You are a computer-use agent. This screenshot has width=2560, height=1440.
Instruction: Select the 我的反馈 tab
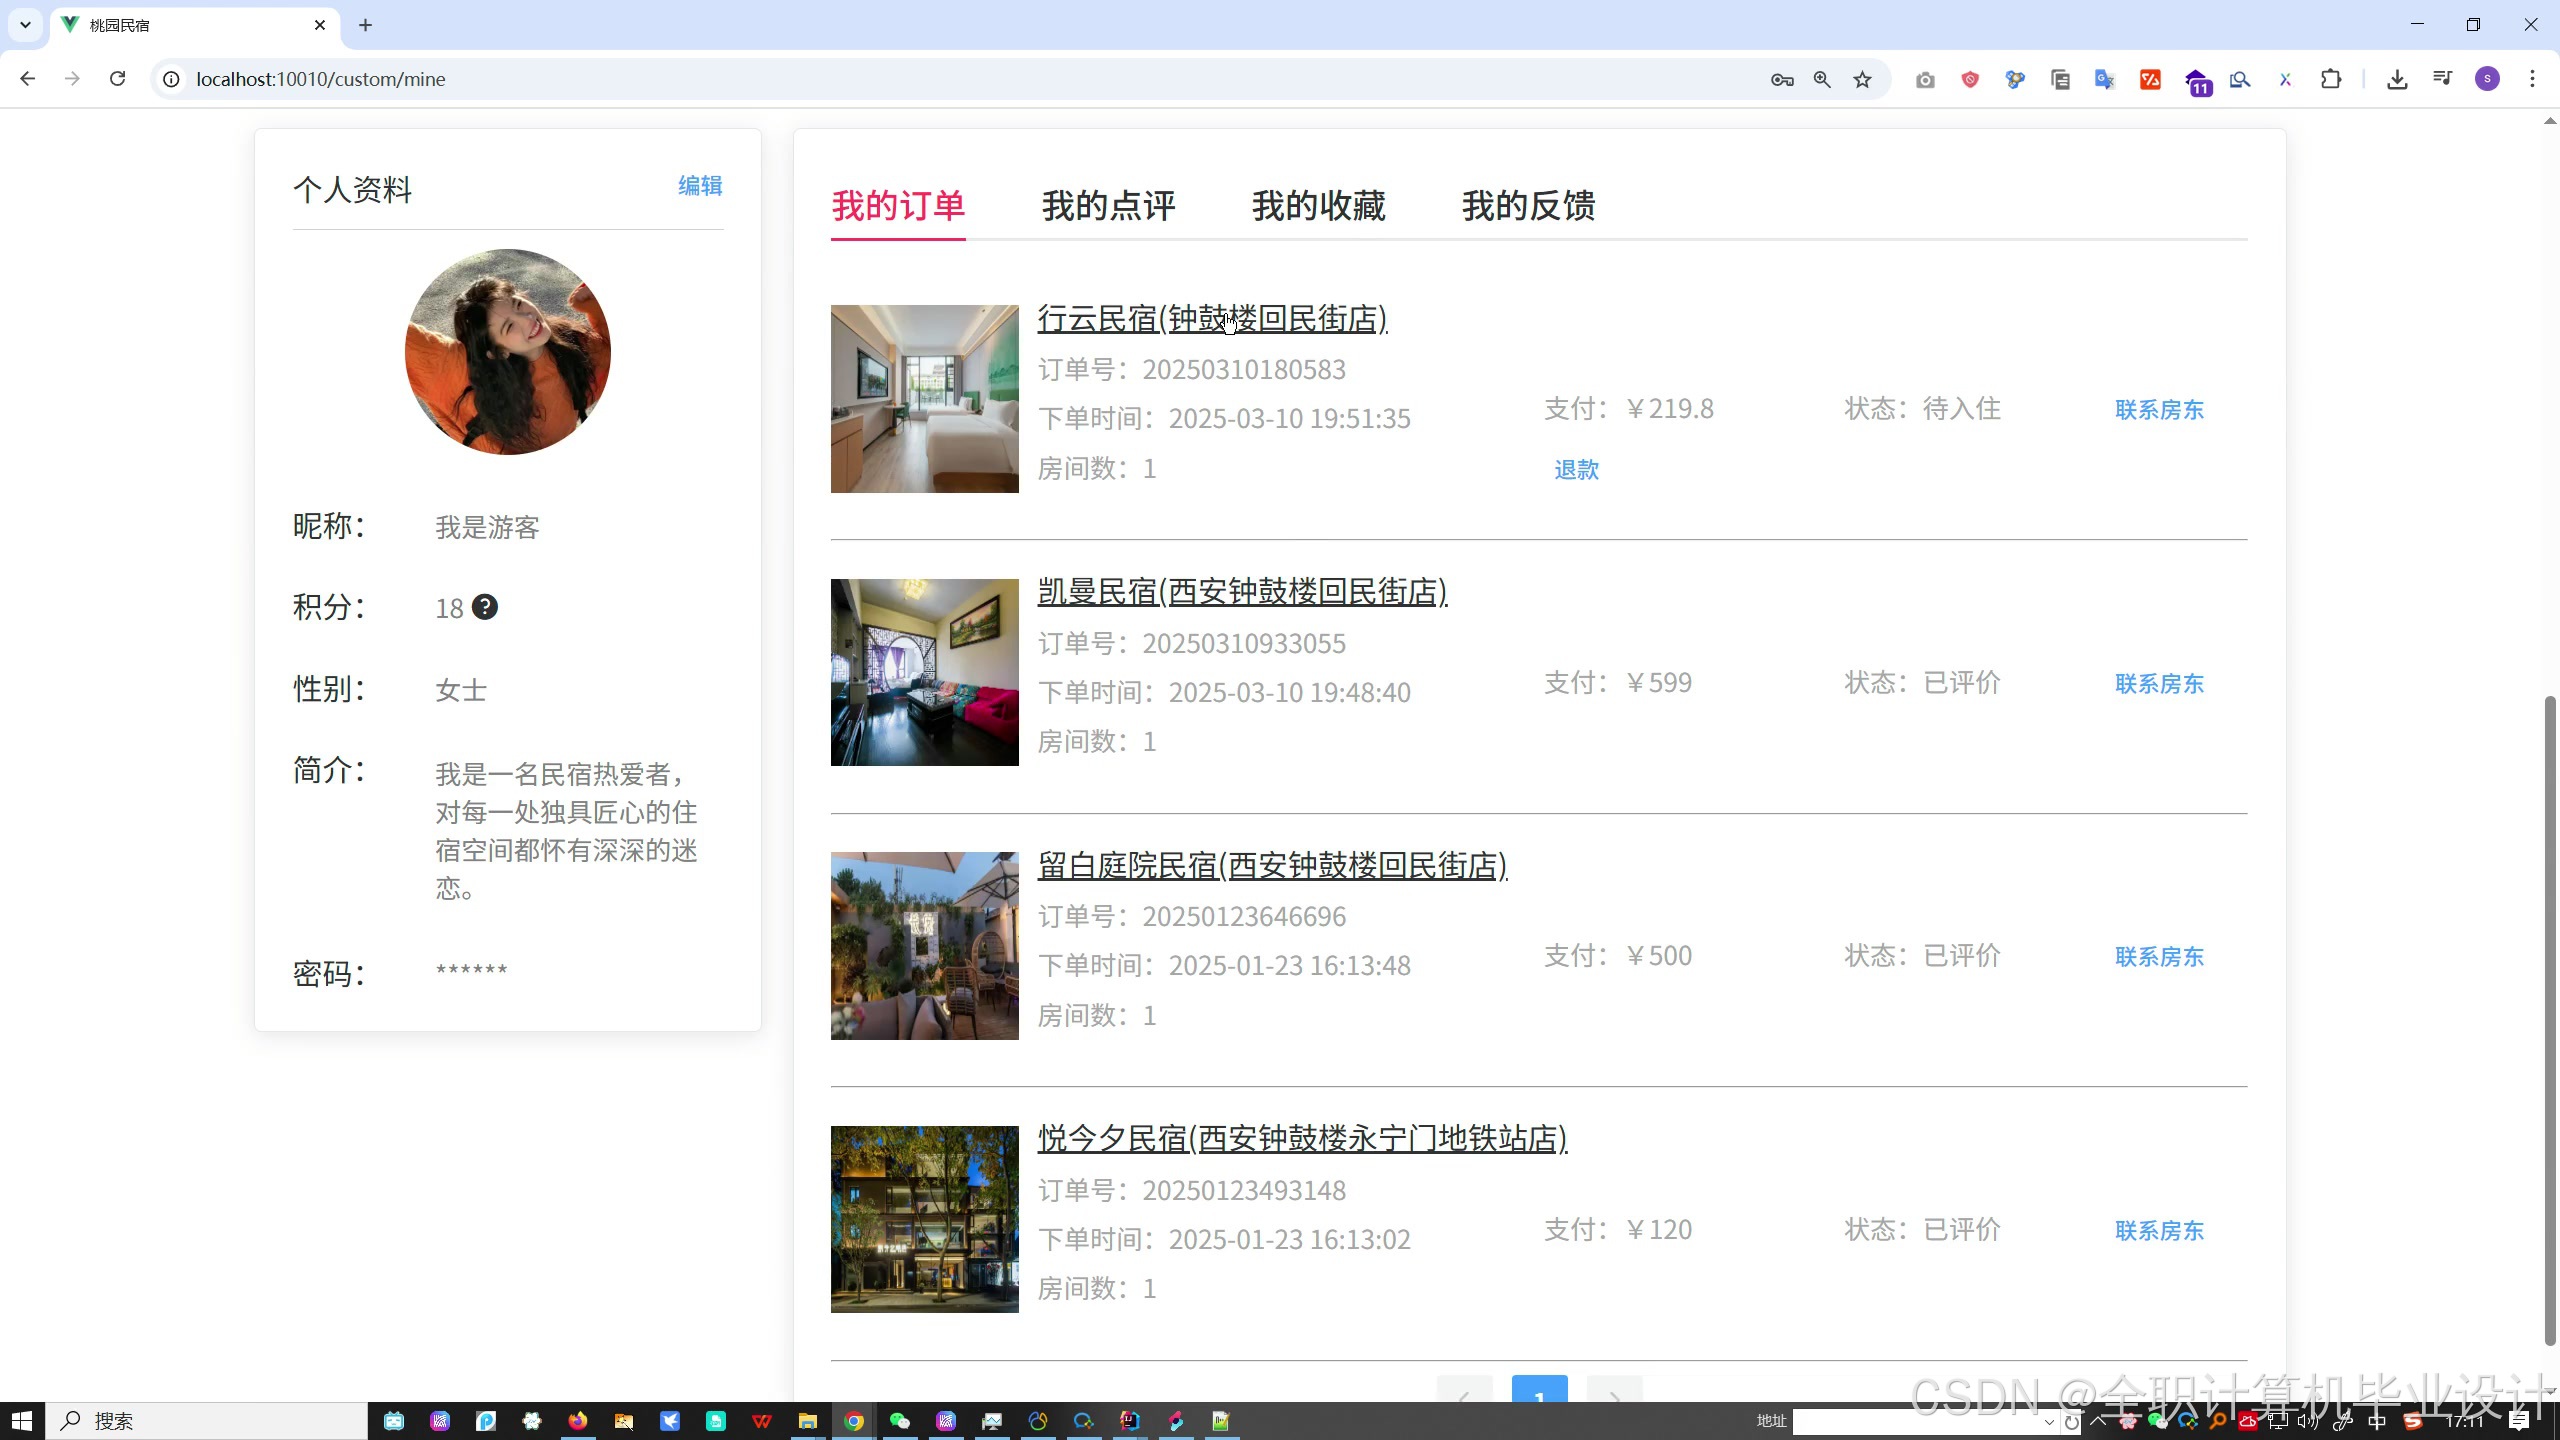[1528, 206]
